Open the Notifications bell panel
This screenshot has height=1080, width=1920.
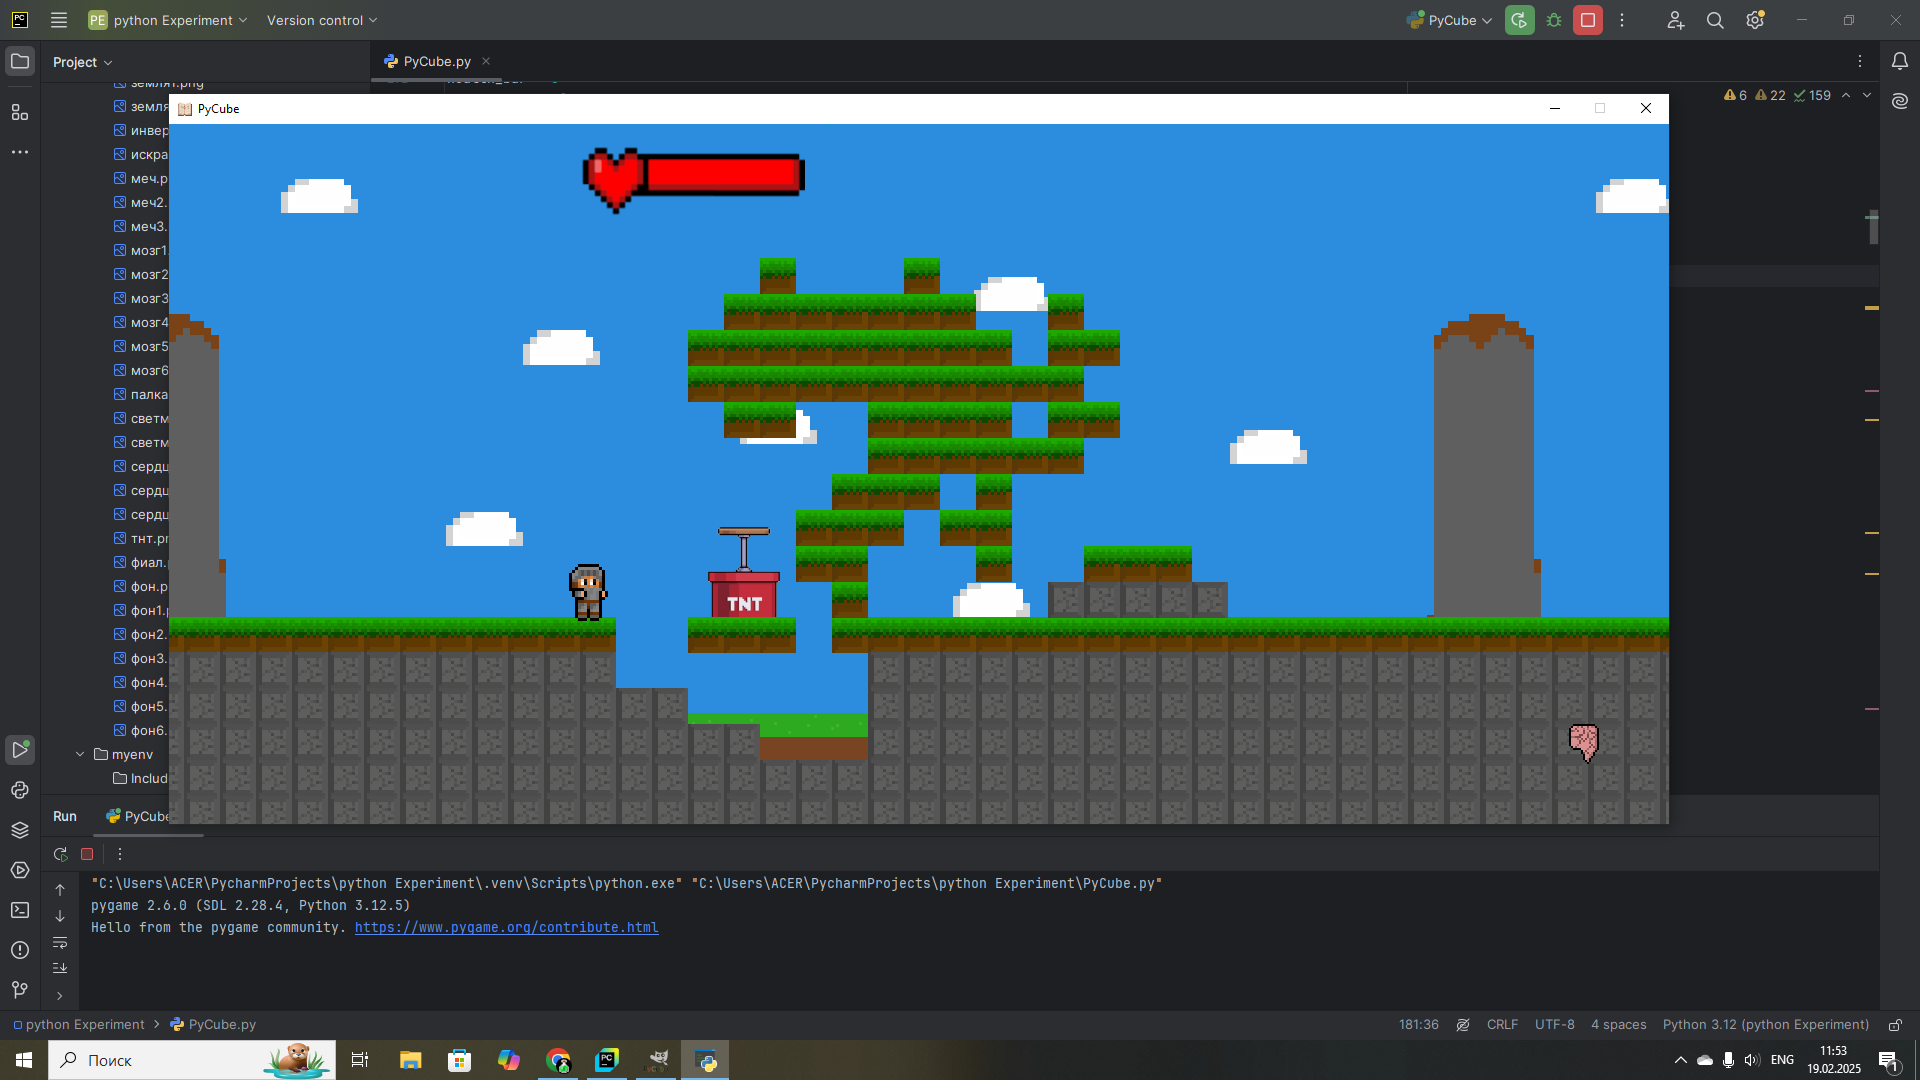tap(1900, 61)
